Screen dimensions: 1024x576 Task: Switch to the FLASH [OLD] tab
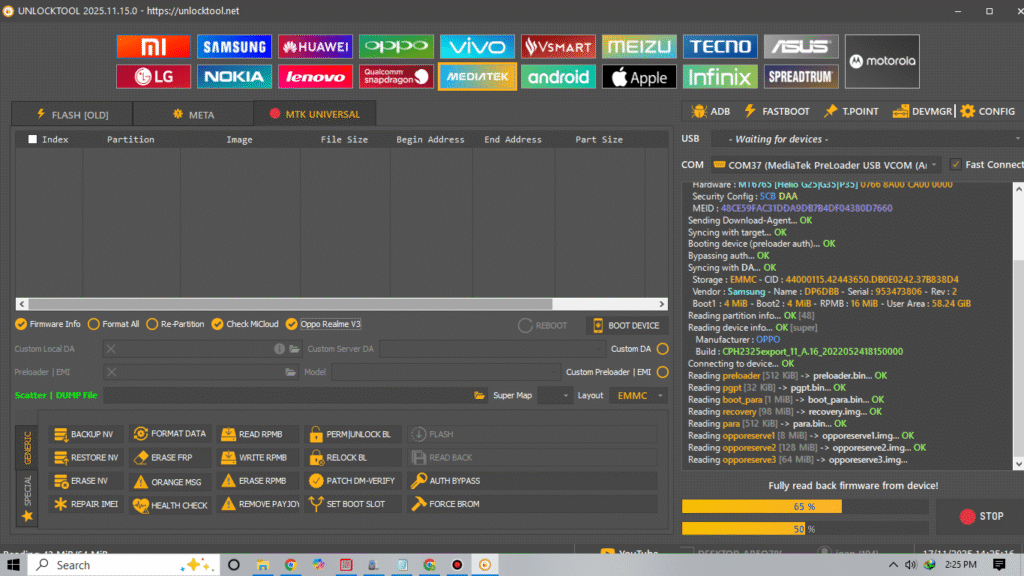(x=72, y=114)
